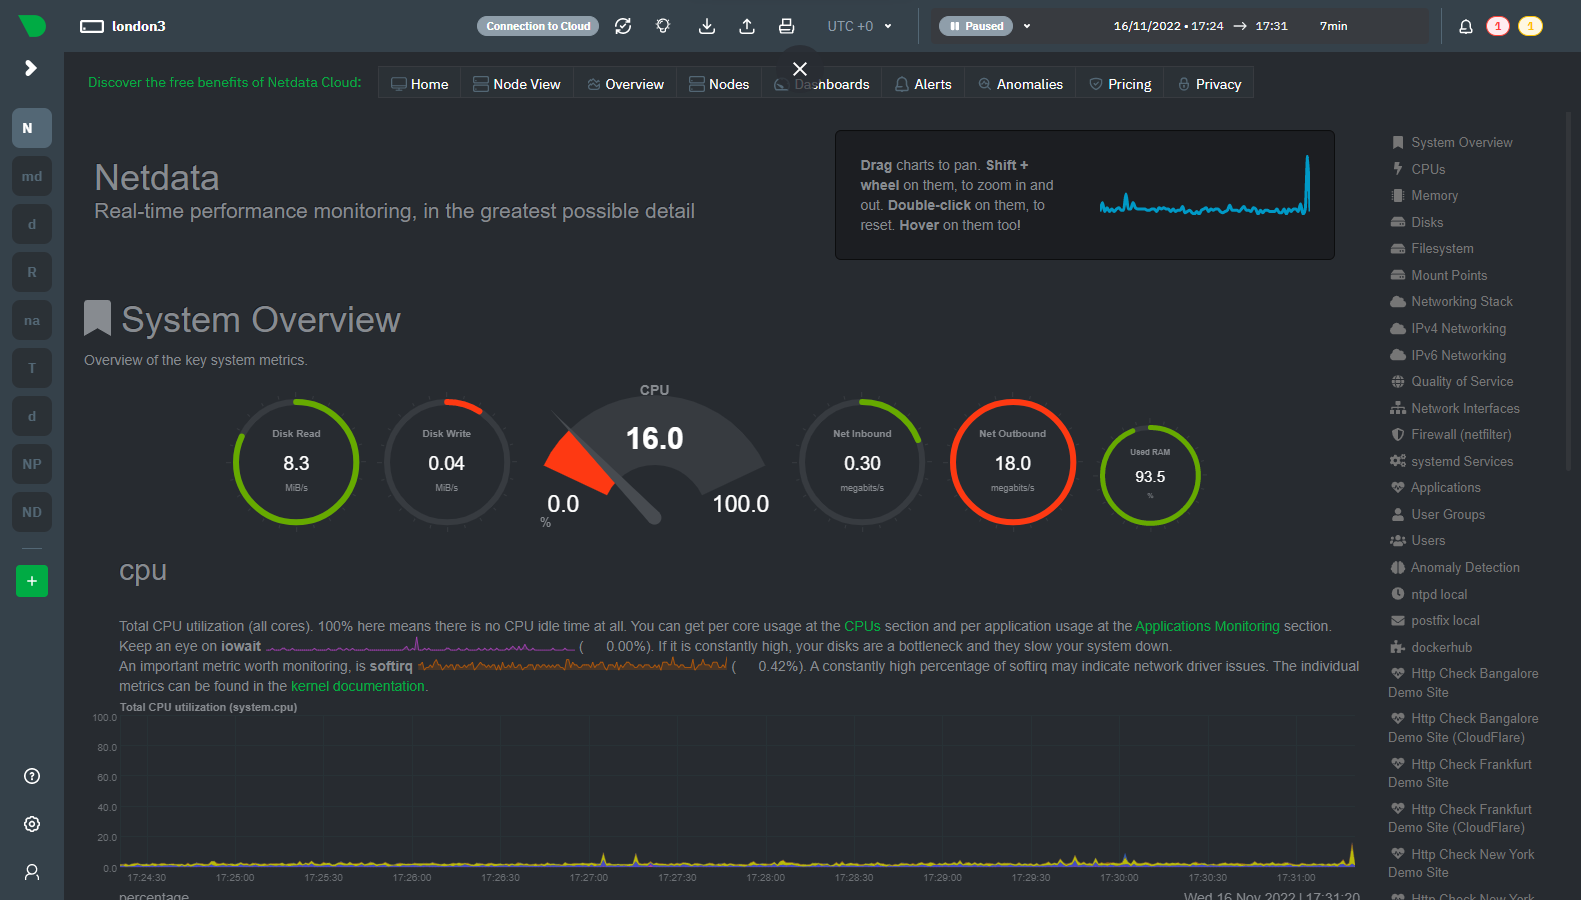
Task: Open the notifications bell icon
Action: 1466,26
